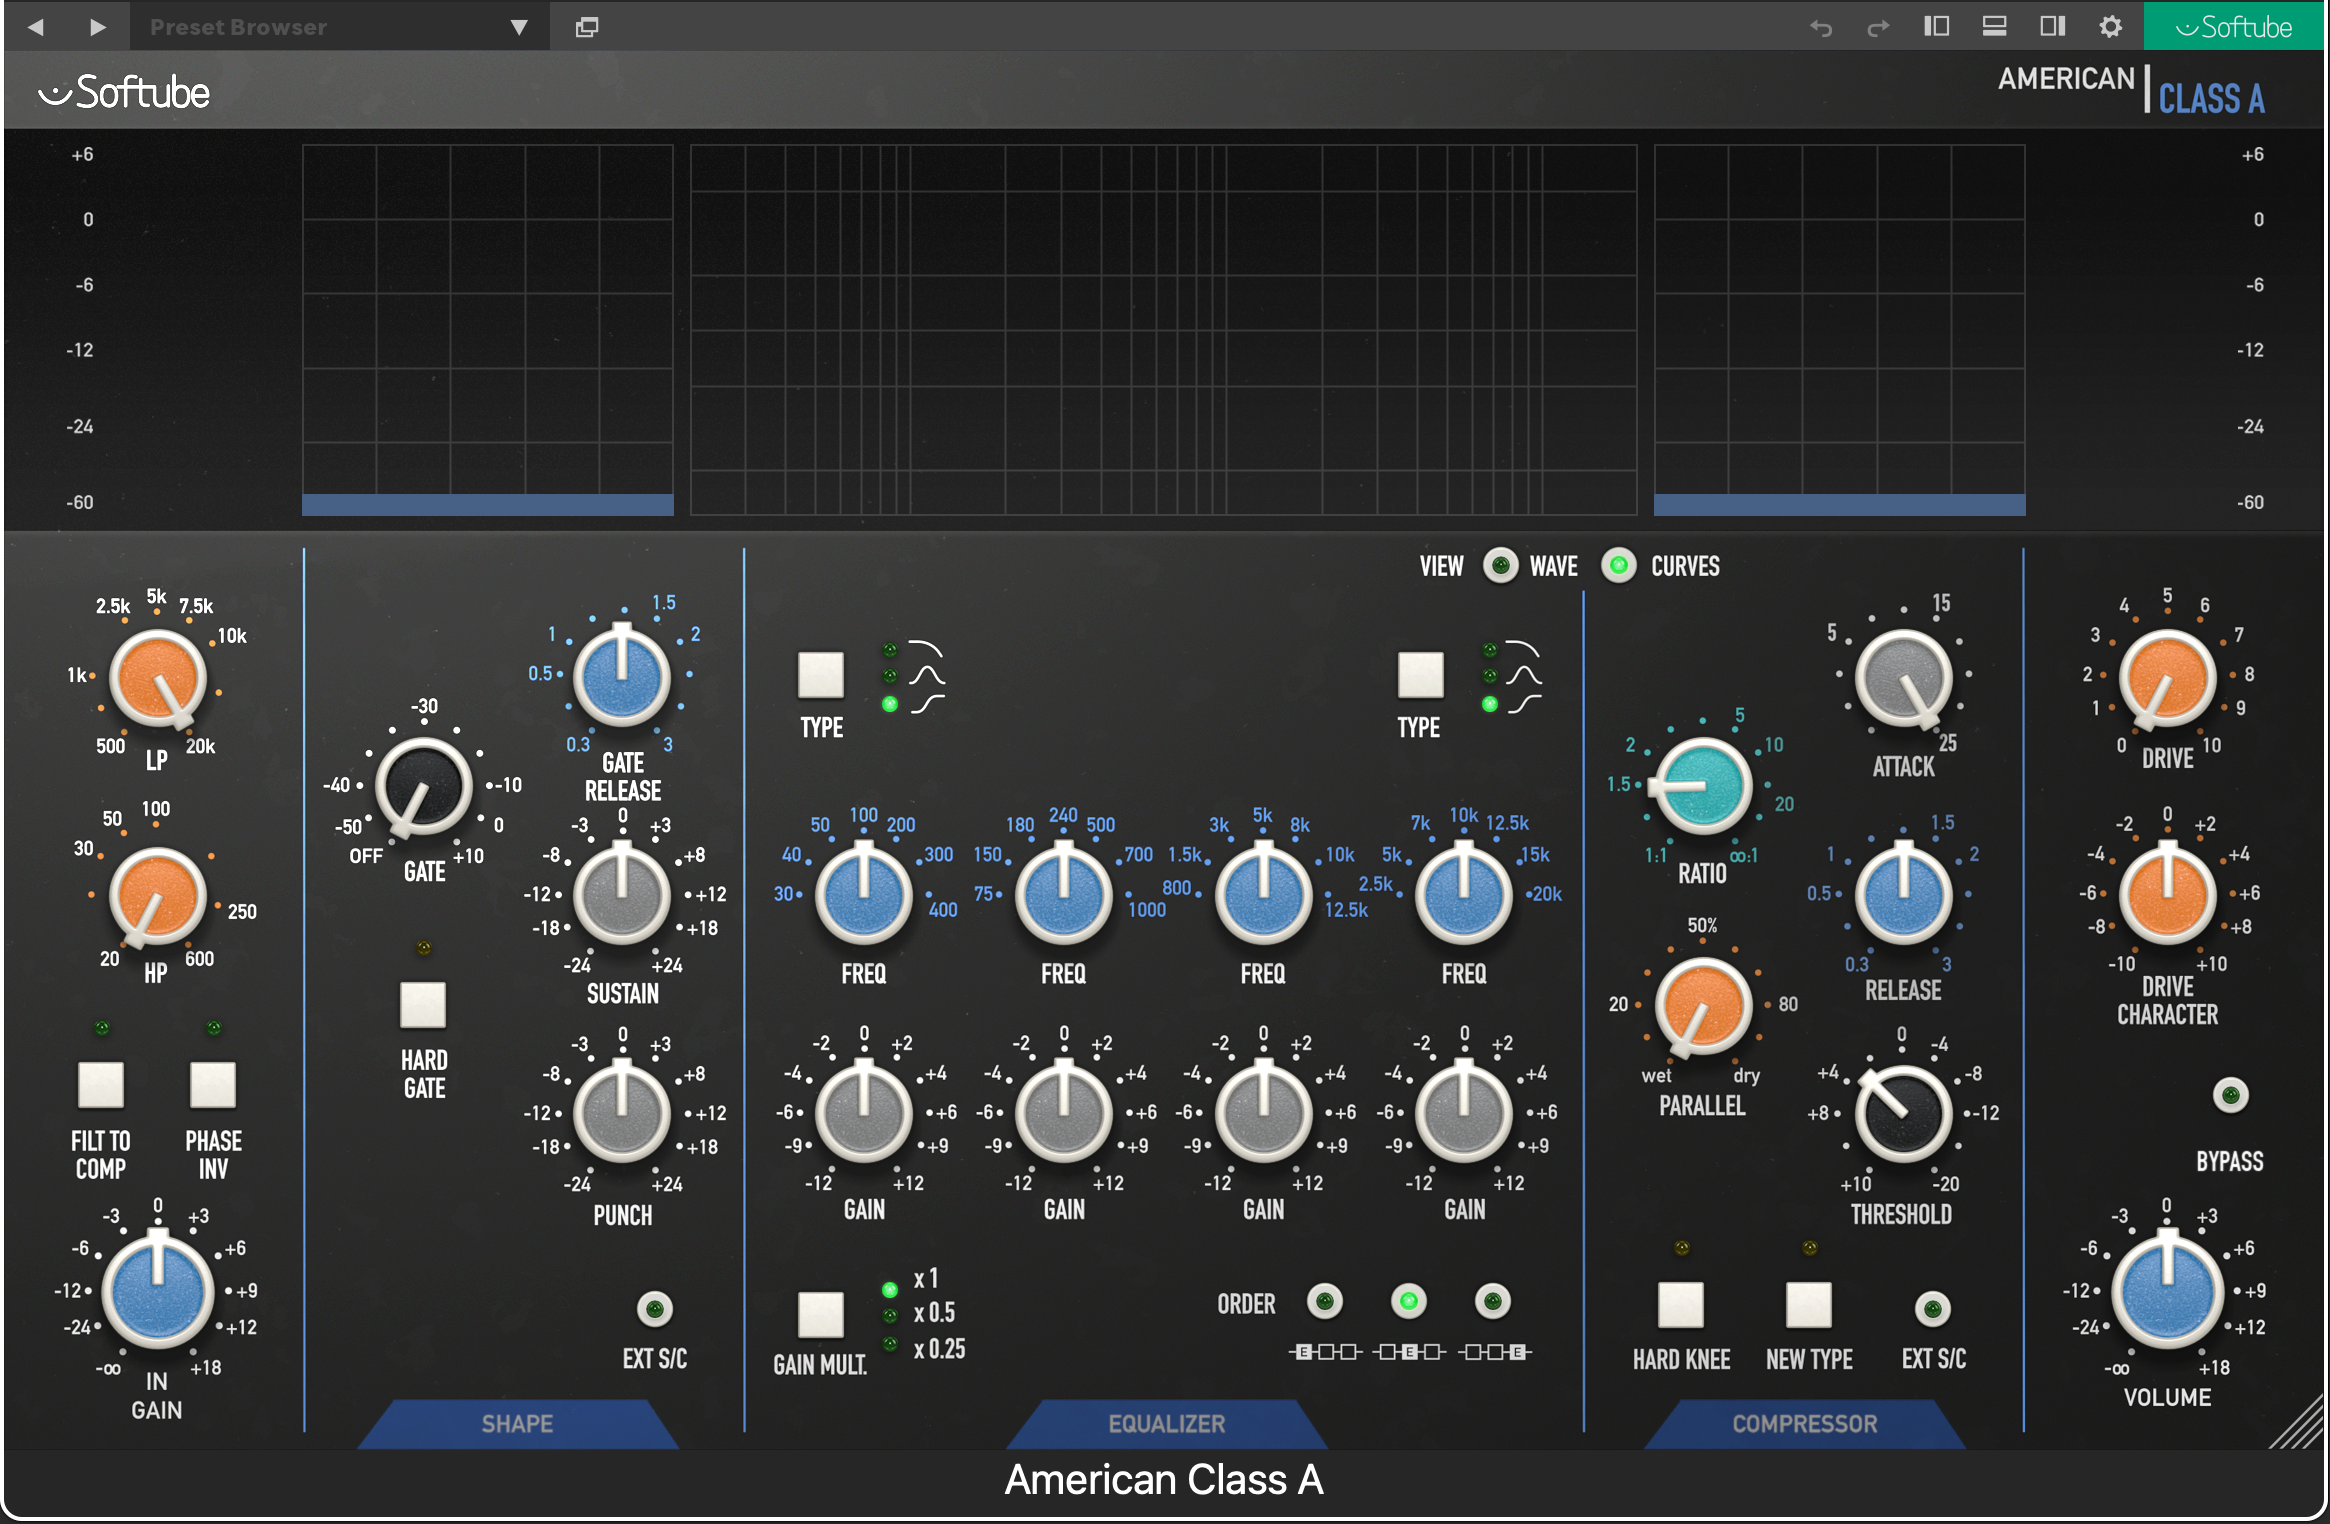Click the high band GAIN knob

(x=1463, y=1112)
